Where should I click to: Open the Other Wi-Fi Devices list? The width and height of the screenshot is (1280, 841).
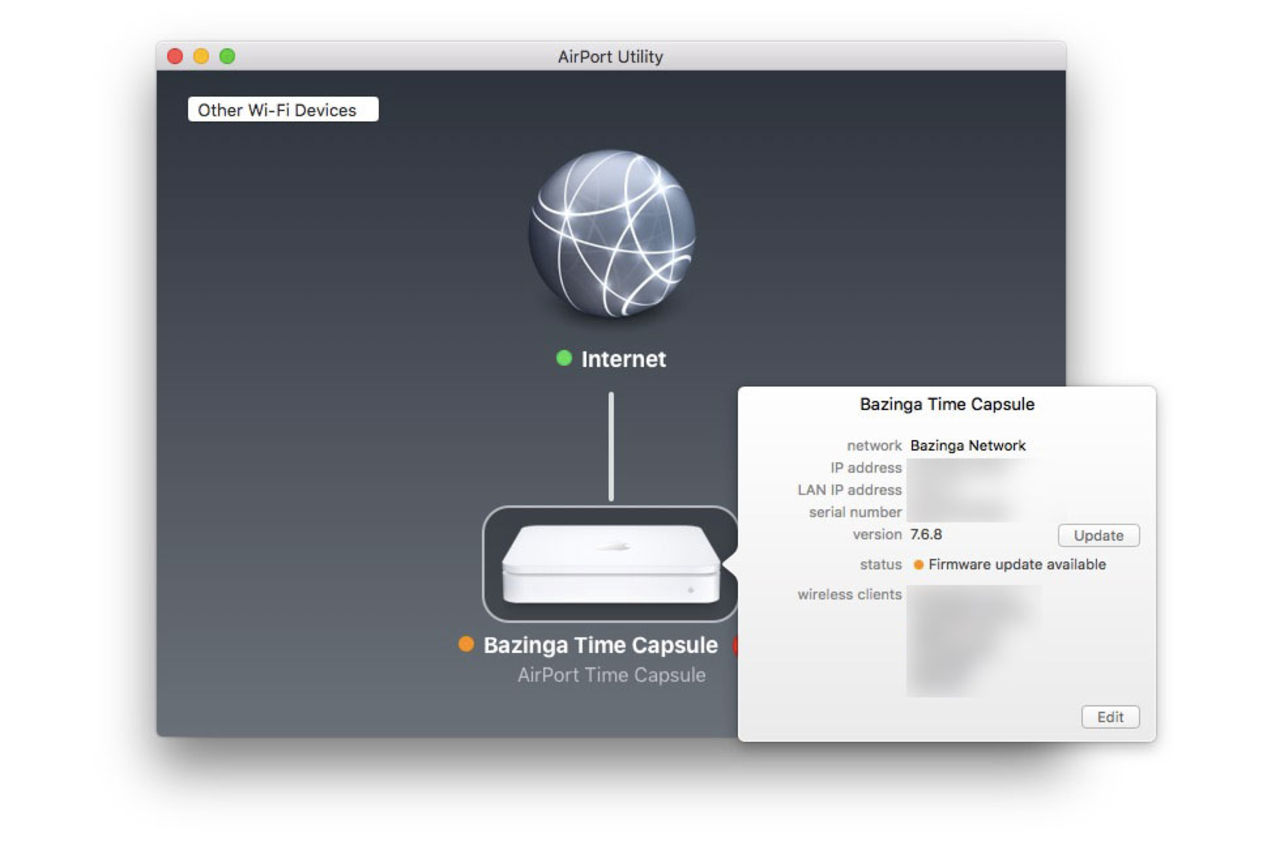coord(283,110)
